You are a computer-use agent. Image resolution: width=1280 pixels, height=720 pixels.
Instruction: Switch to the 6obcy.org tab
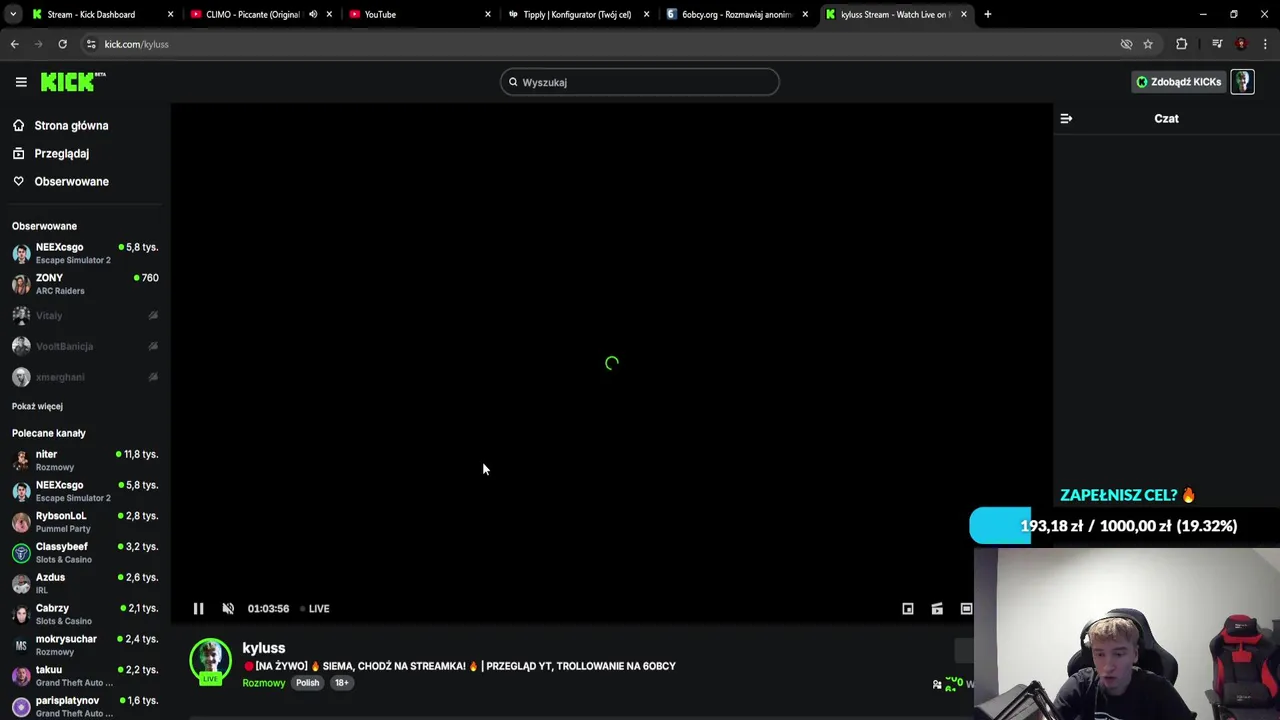pos(736,14)
